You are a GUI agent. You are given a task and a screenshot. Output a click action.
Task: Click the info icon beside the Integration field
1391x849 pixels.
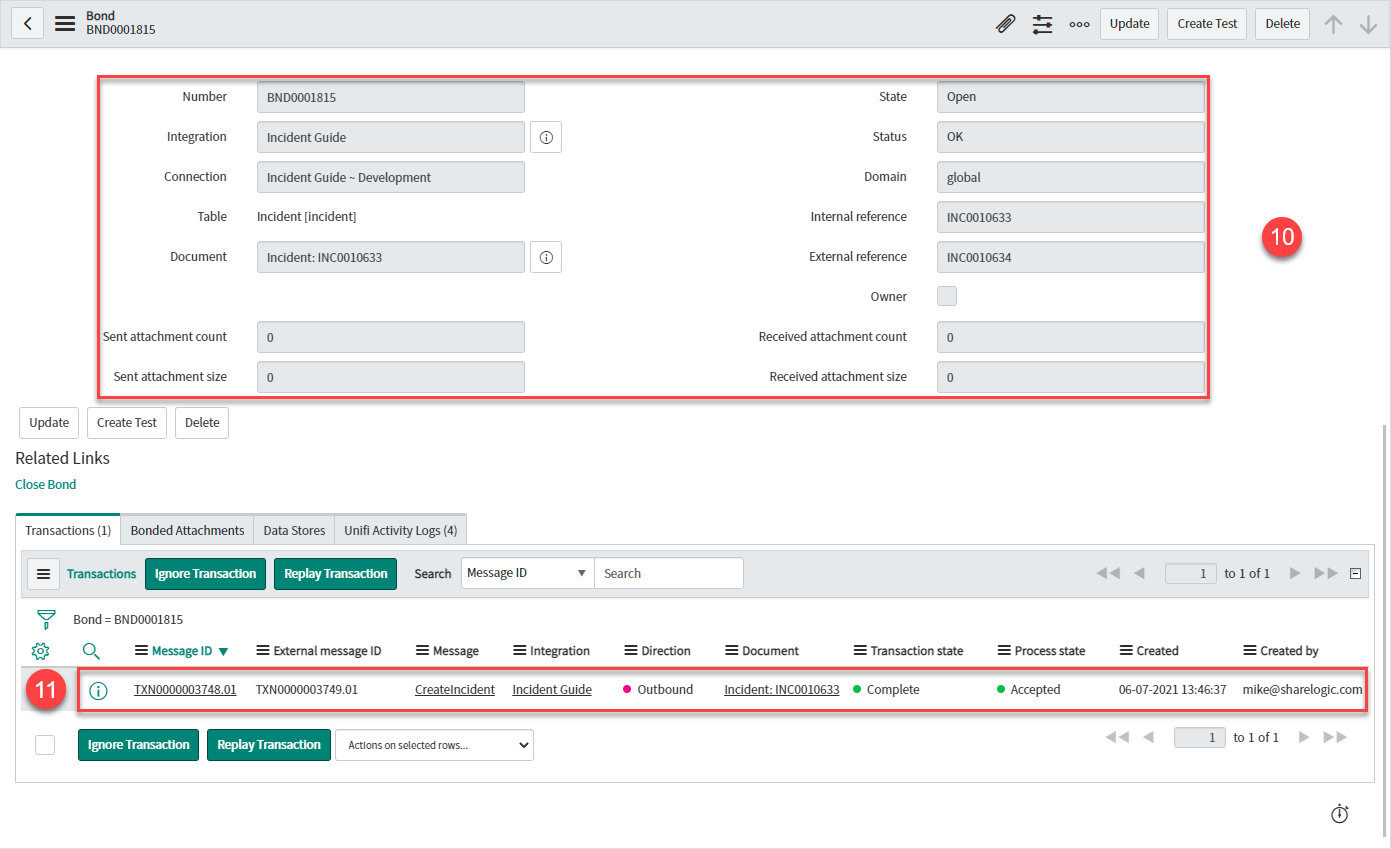click(546, 137)
